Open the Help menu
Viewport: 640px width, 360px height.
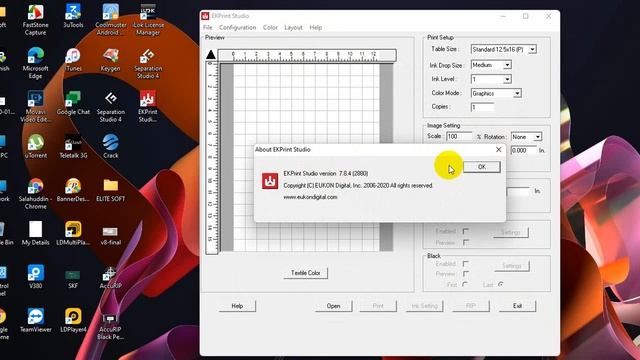click(316, 27)
